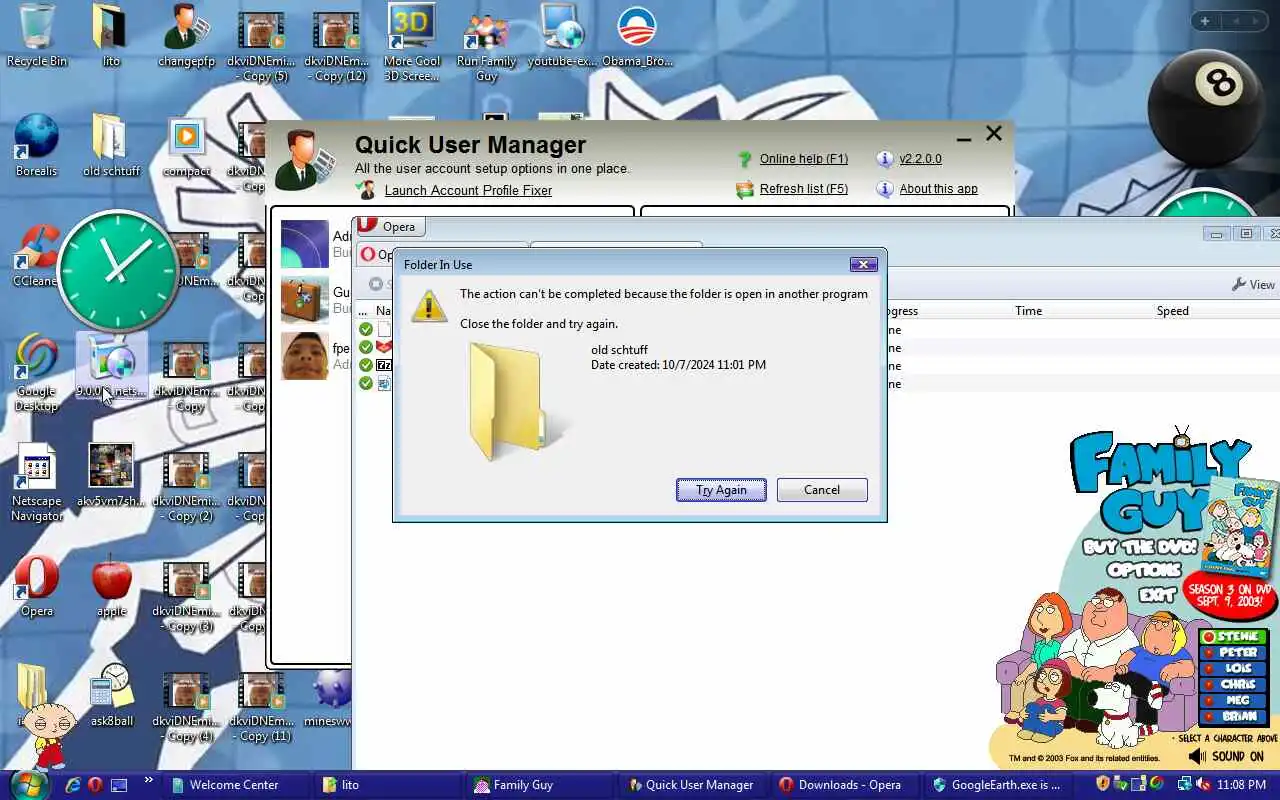Launch the Run Family Guy shortcut
Image resolution: width=1280 pixels, height=800 pixels.
point(486,42)
